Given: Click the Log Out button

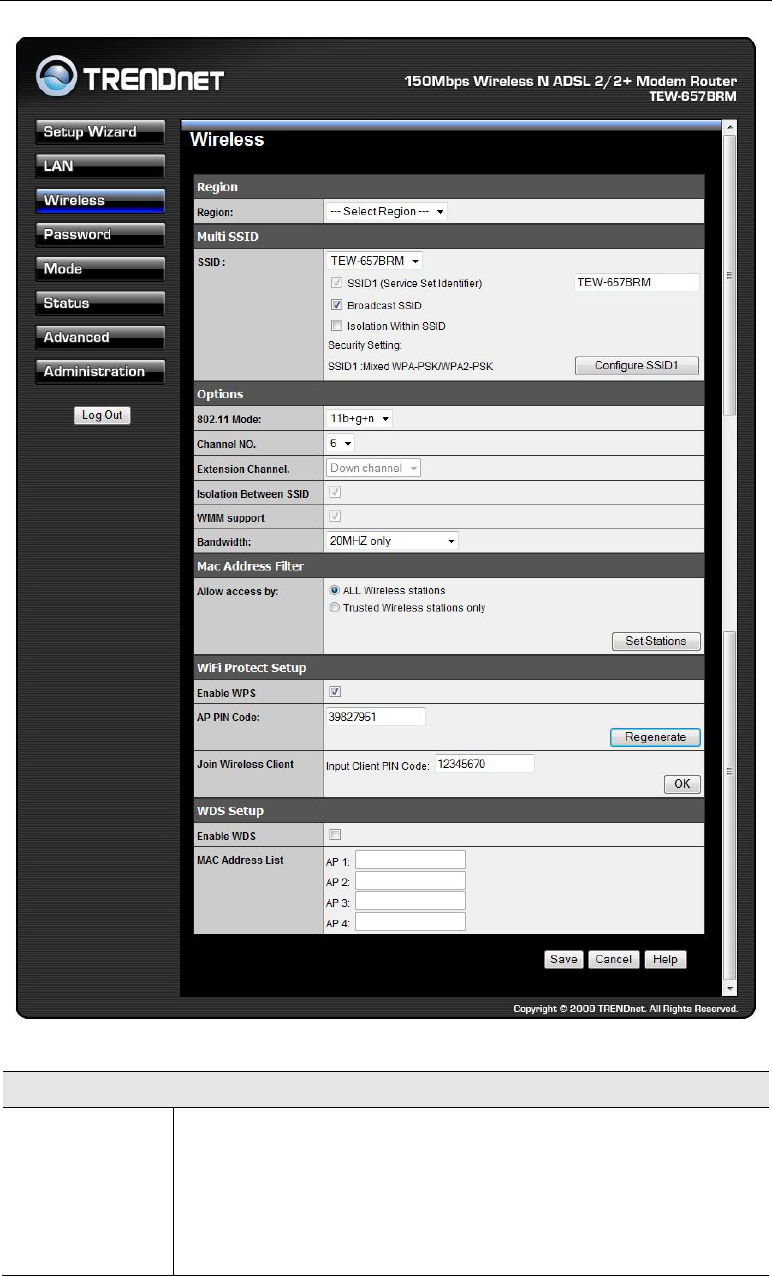Looking at the screenshot, I should 102,415.
